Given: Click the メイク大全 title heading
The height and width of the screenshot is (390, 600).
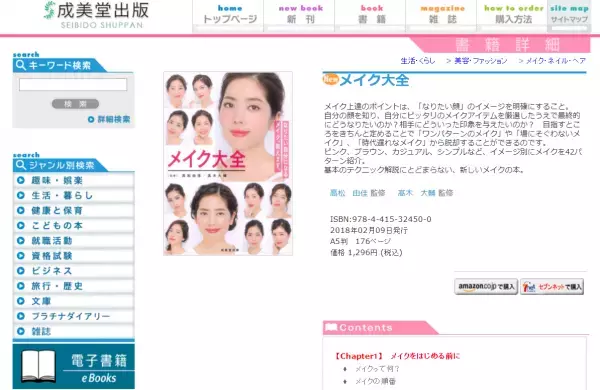Looking at the screenshot, I should tap(374, 80).
